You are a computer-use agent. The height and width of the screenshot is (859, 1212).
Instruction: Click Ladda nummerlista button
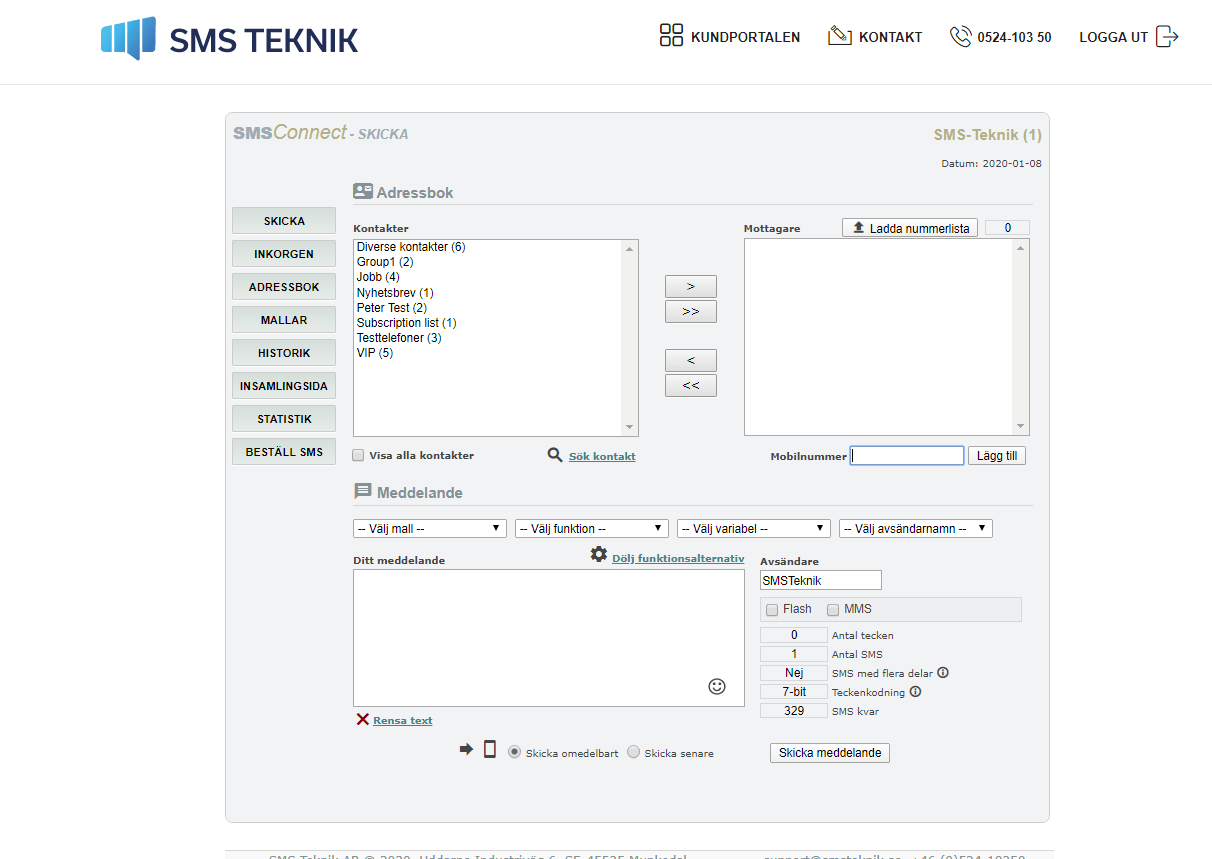(x=910, y=228)
